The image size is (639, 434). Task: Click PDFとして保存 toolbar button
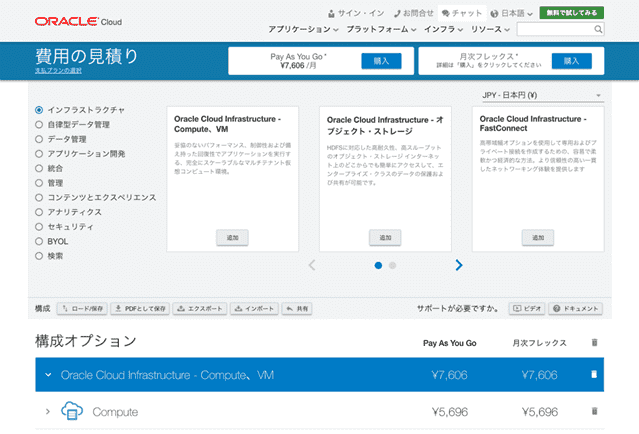141,309
